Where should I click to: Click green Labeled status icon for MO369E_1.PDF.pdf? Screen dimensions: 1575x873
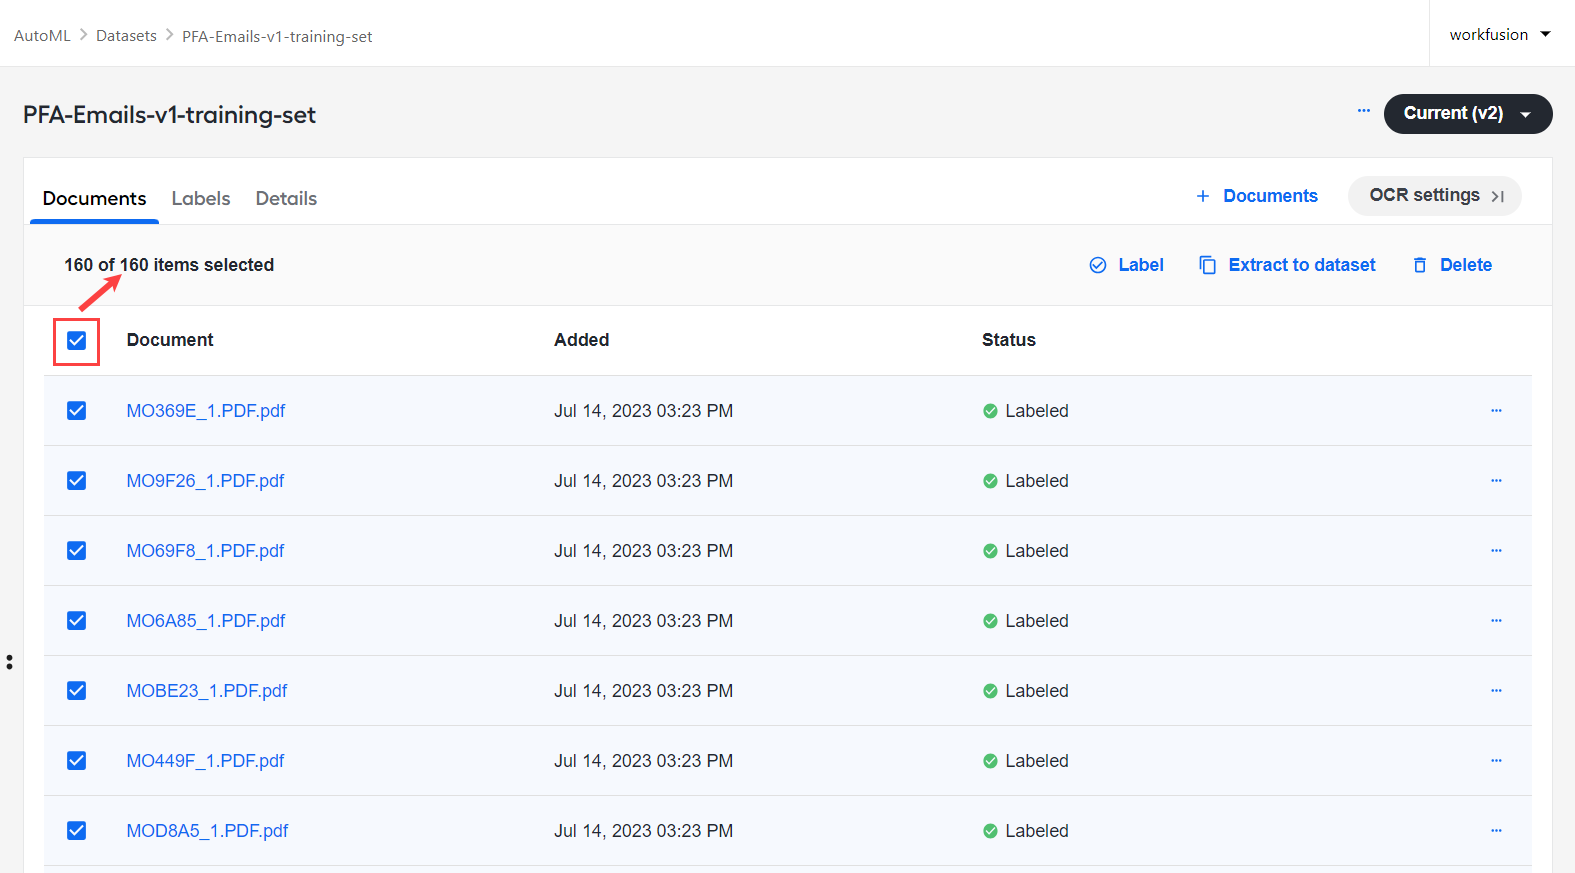click(990, 411)
